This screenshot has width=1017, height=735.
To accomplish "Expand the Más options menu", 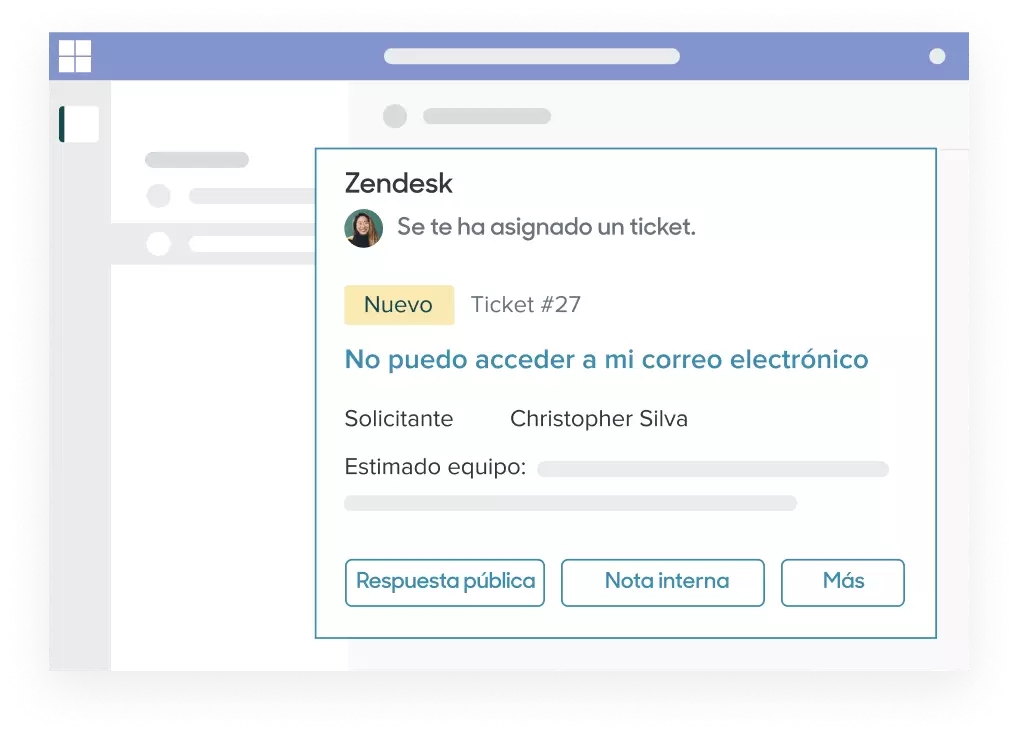I will [843, 583].
